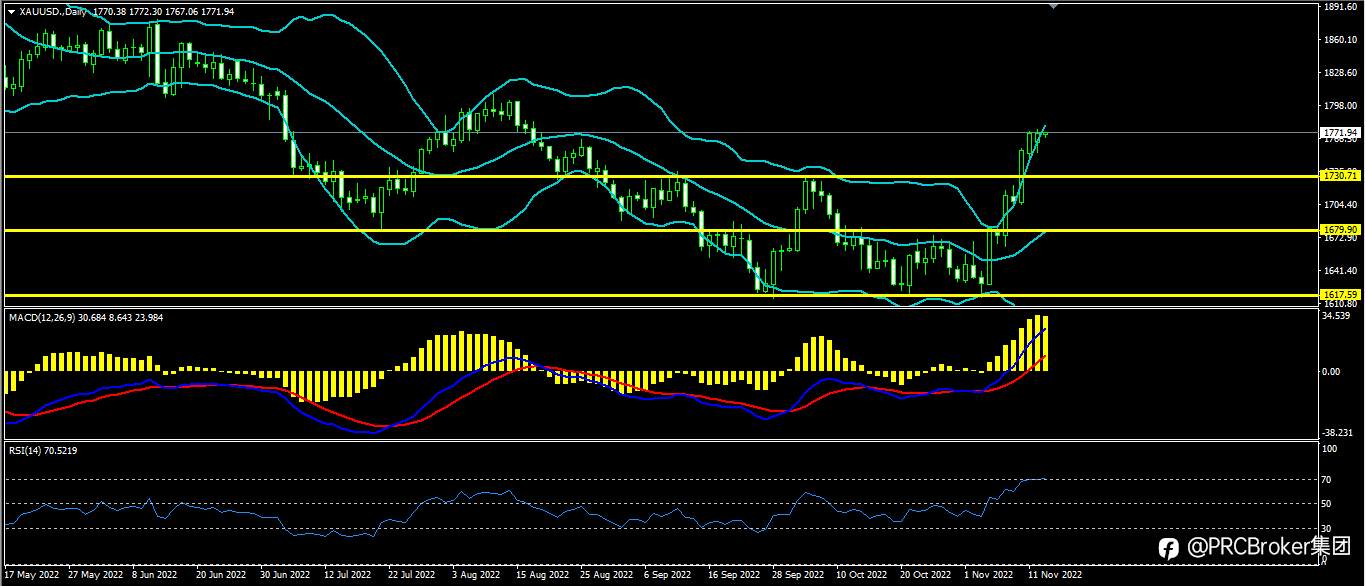This screenshot has height=586, width=1366.
Task: Click the 1679.90 price tag
Action: [x=1339, y=230]
